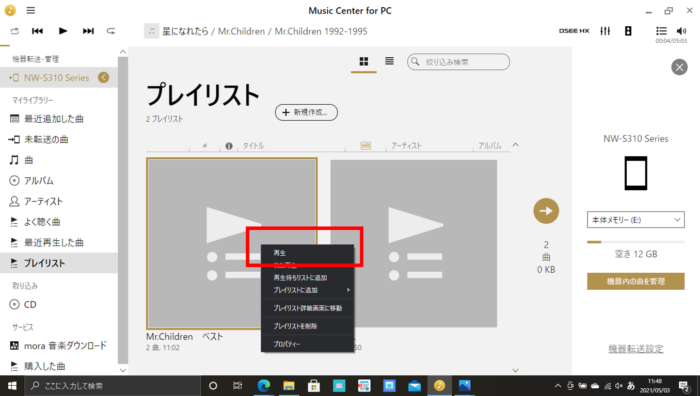This screenshot has height=396, width=700.
Task: Open the 本体メモリー (E:) storage dropdown
Action: click(x=635, y=220)
